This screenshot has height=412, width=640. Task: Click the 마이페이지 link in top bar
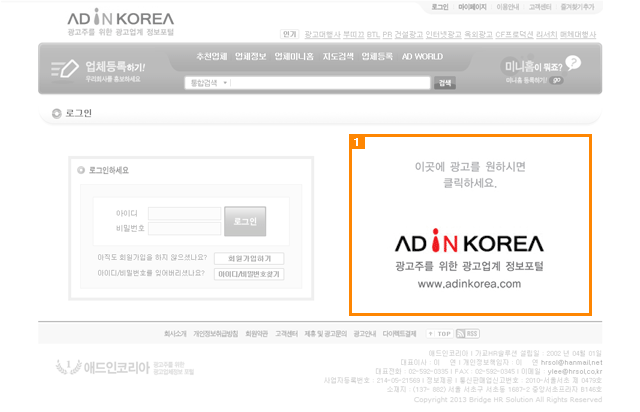pyautogui.click(x=472, y=7)
